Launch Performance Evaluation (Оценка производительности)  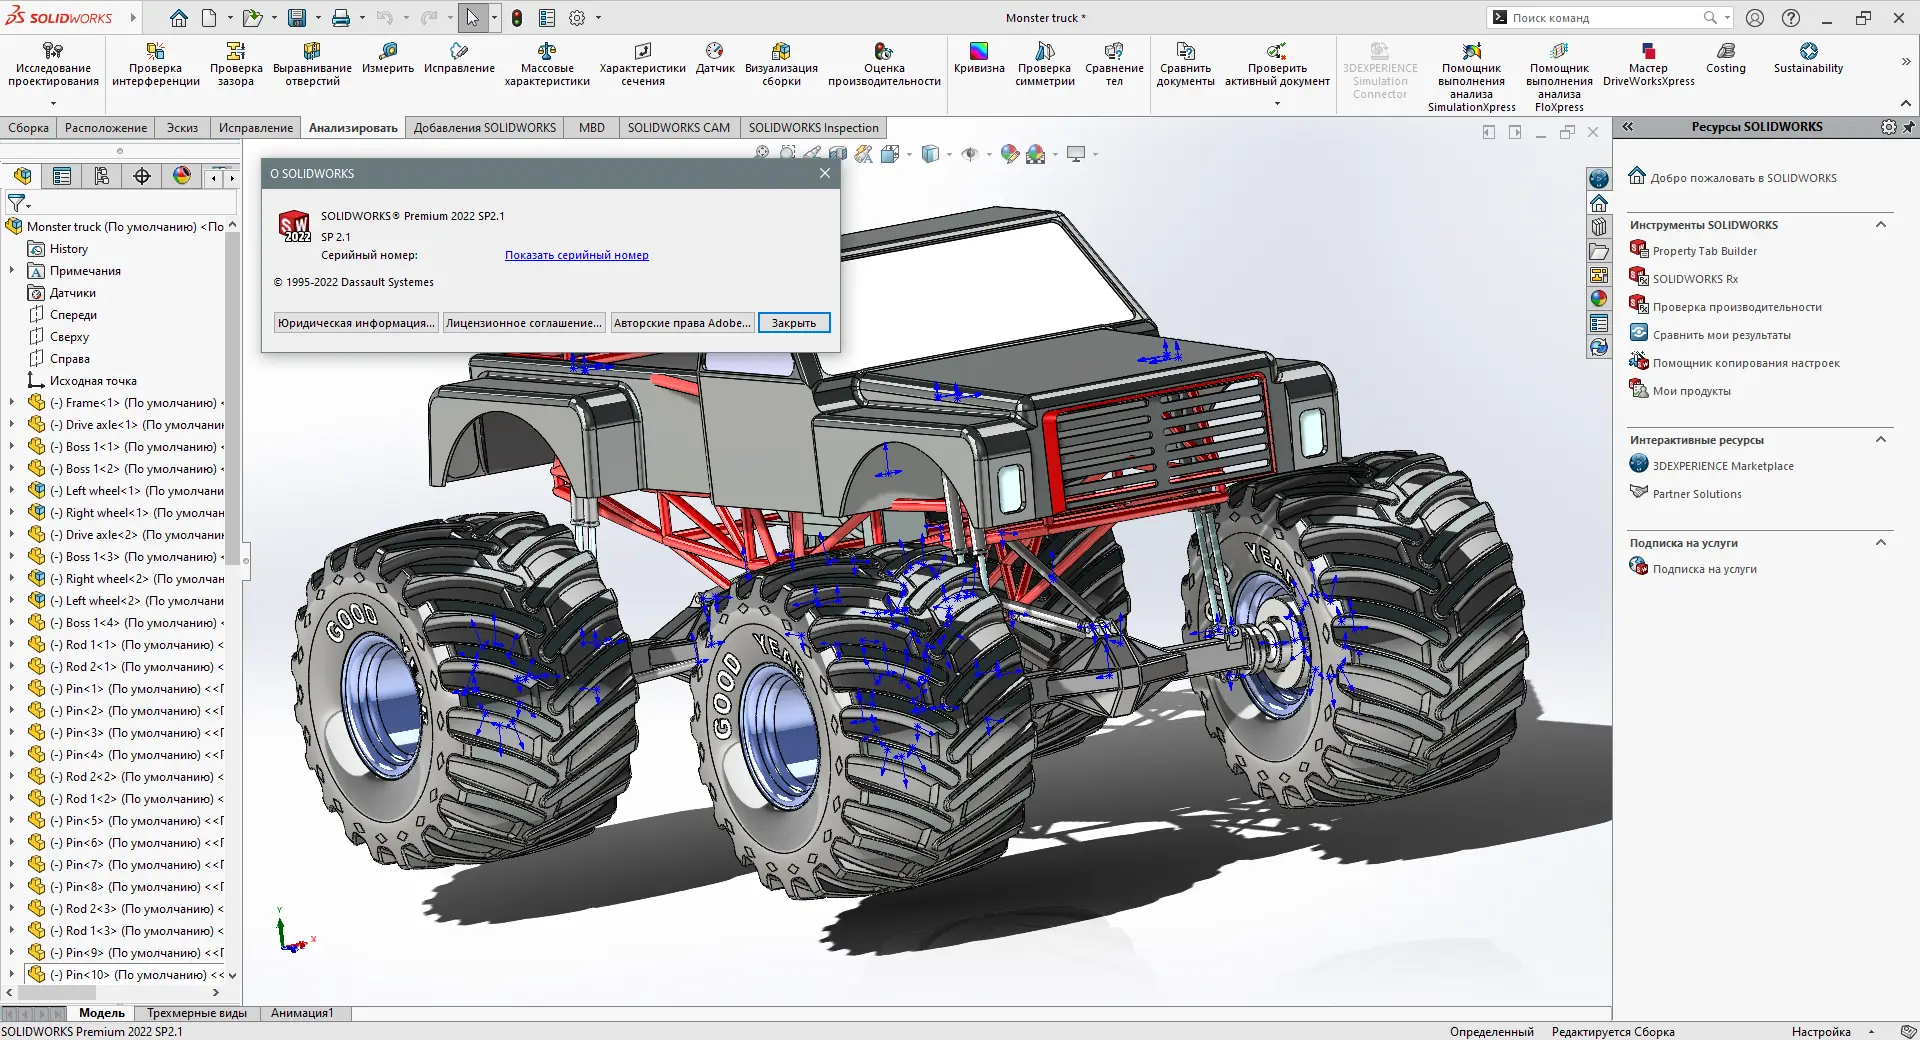(884, 64)
